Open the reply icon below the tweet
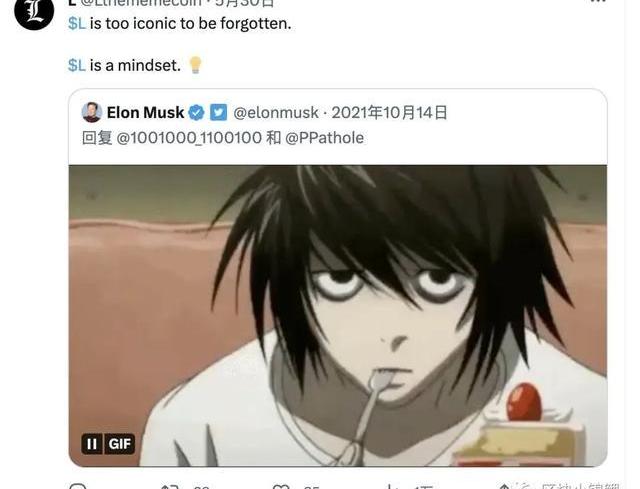Screen dimensions: 640x489 click(78, 486)
